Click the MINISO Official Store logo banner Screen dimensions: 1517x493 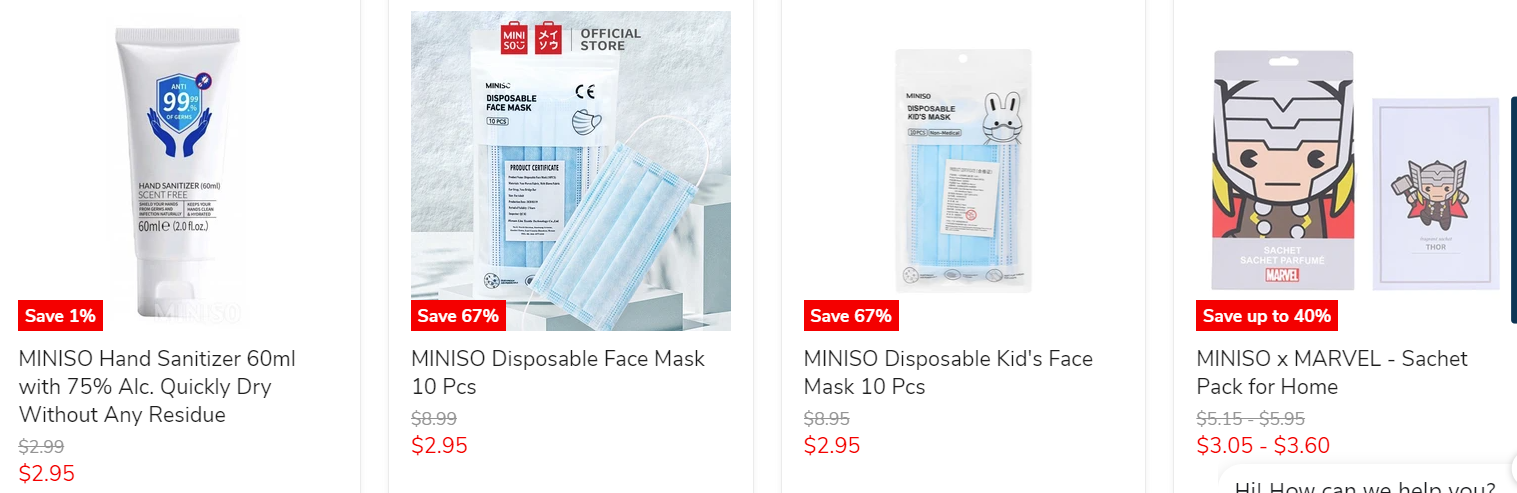click(x=571, y=38)
